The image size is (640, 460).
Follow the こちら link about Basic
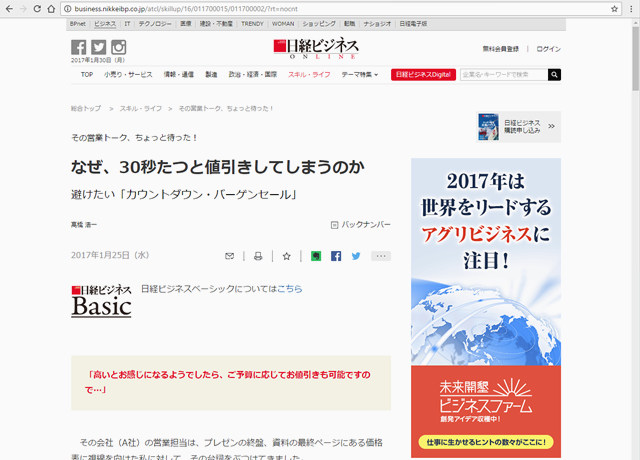pyautogui.click(x=290, y=289)
